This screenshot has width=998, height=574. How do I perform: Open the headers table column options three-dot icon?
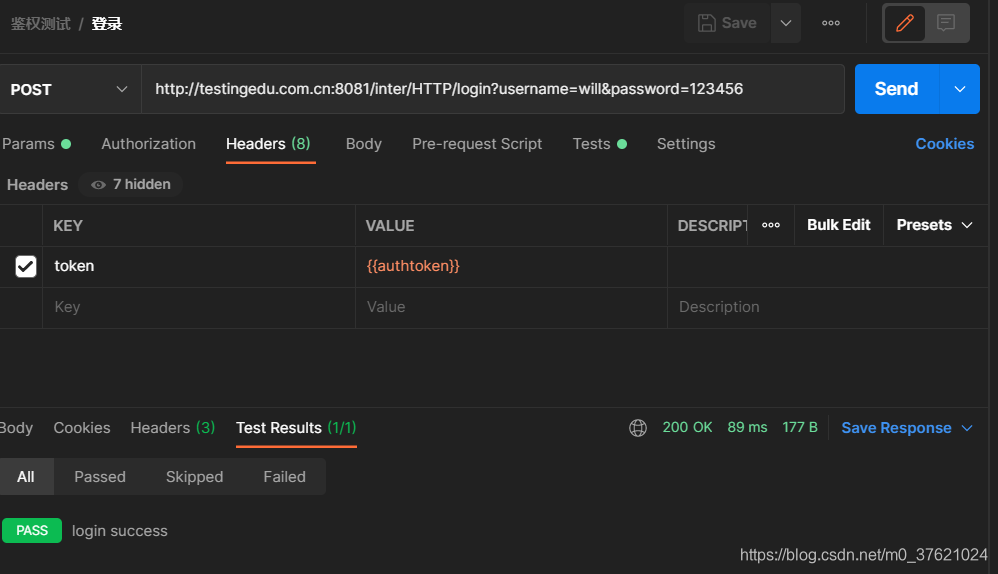click(x=771, y=225)
